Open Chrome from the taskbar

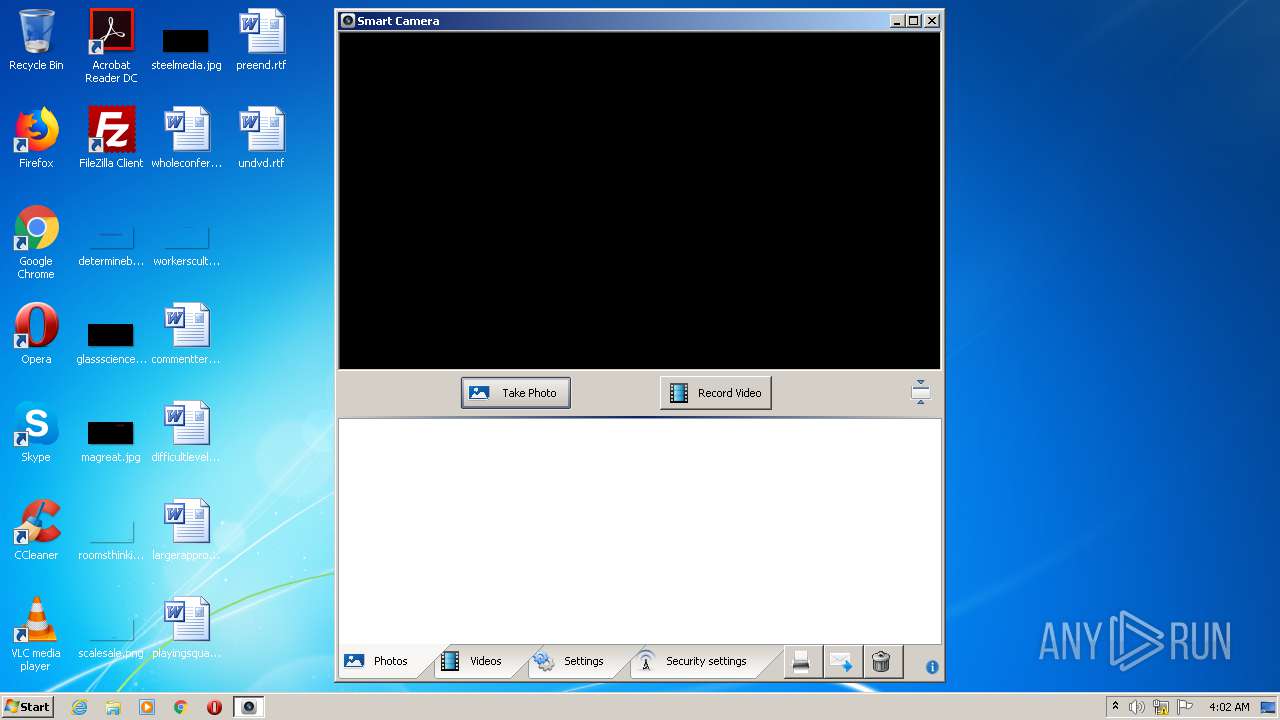(x=181, y=707)
